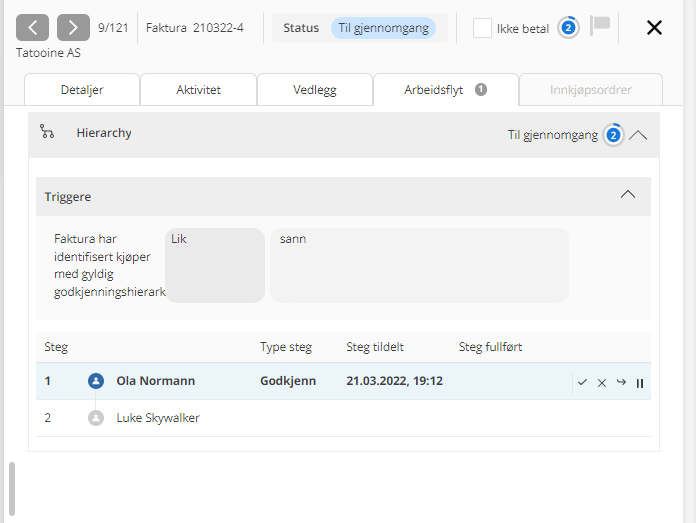The image size is (699, 523).
Task: Collapse the Hierarchy section
Action: click(x=638, y=135)
